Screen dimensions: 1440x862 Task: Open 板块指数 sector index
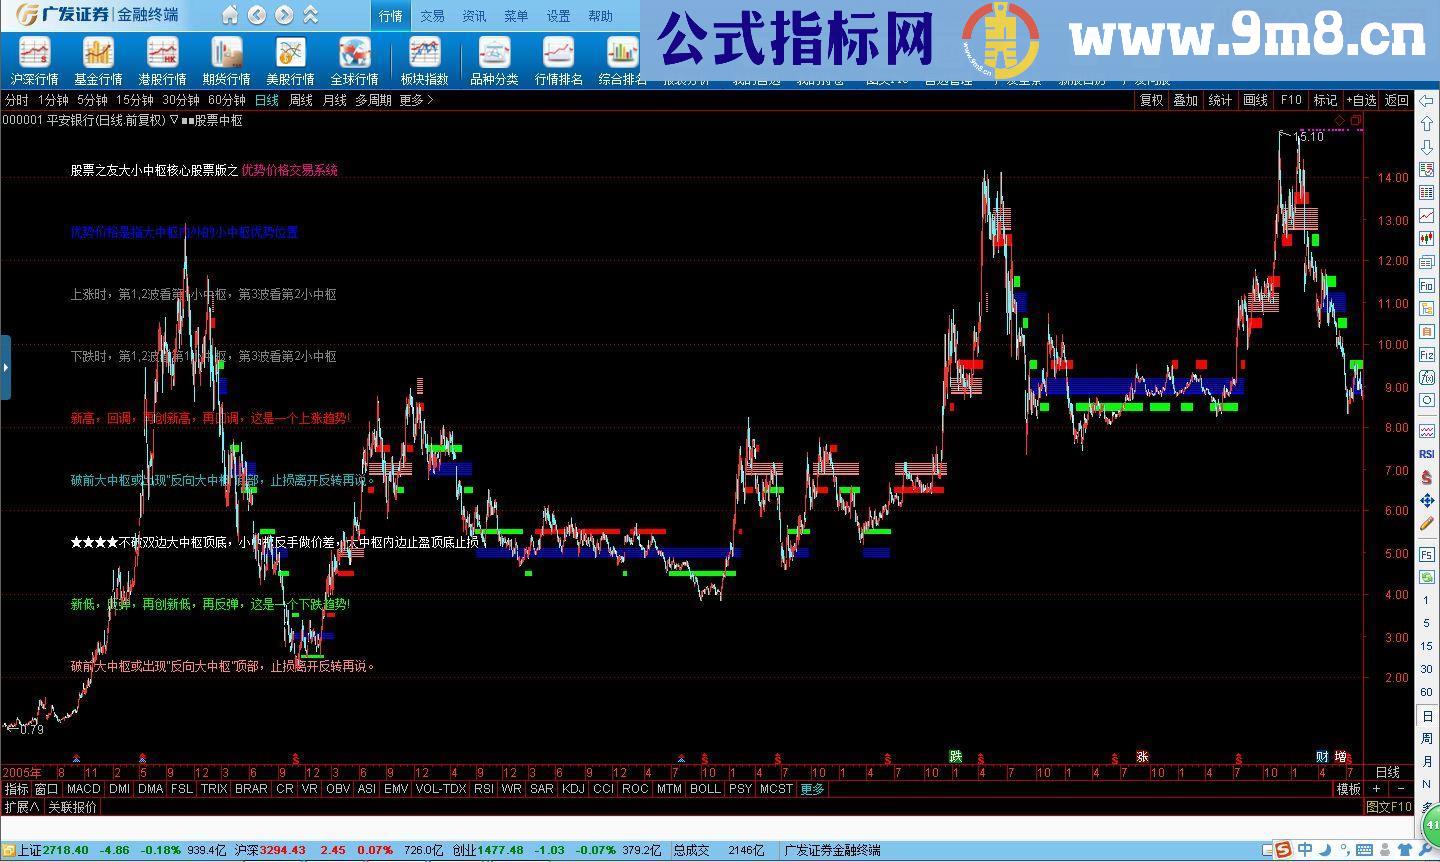[x=424, y=61]
